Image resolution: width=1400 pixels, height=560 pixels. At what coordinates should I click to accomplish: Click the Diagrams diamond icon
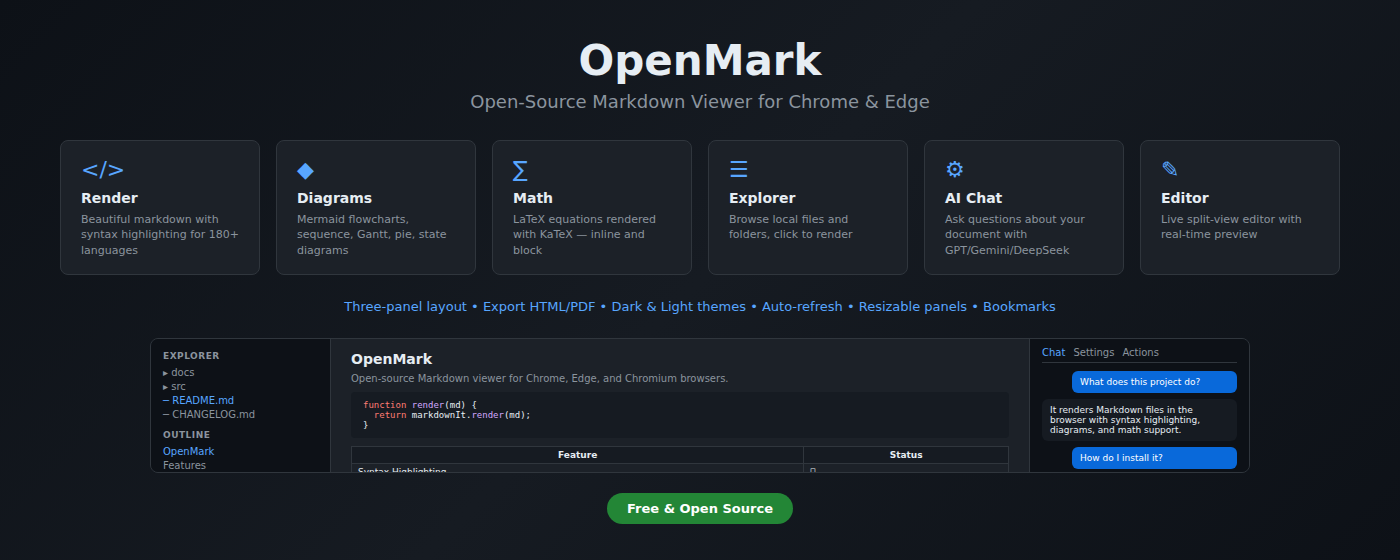point(305,170)
